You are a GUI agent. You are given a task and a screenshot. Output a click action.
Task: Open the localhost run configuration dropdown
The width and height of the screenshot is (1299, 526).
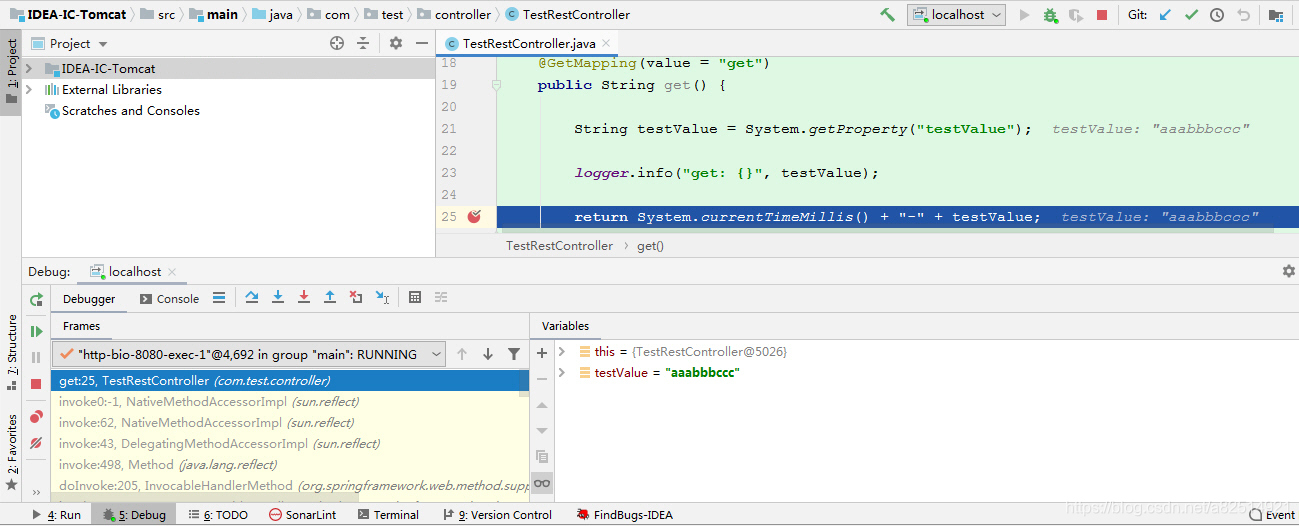pyautogui.click(x=956, y=15)
